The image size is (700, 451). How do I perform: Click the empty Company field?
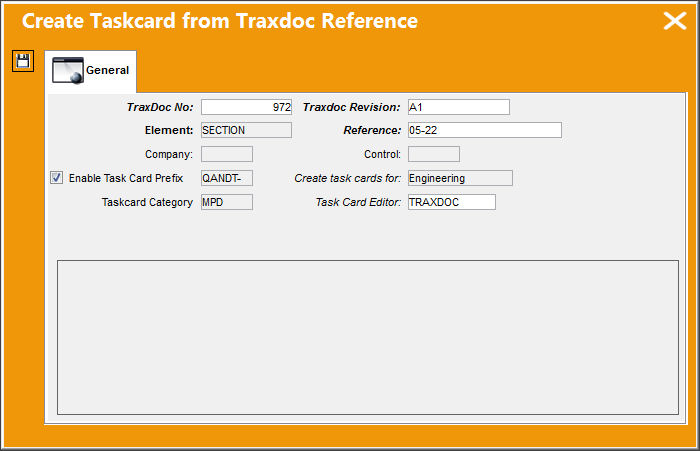pos(227,154)
